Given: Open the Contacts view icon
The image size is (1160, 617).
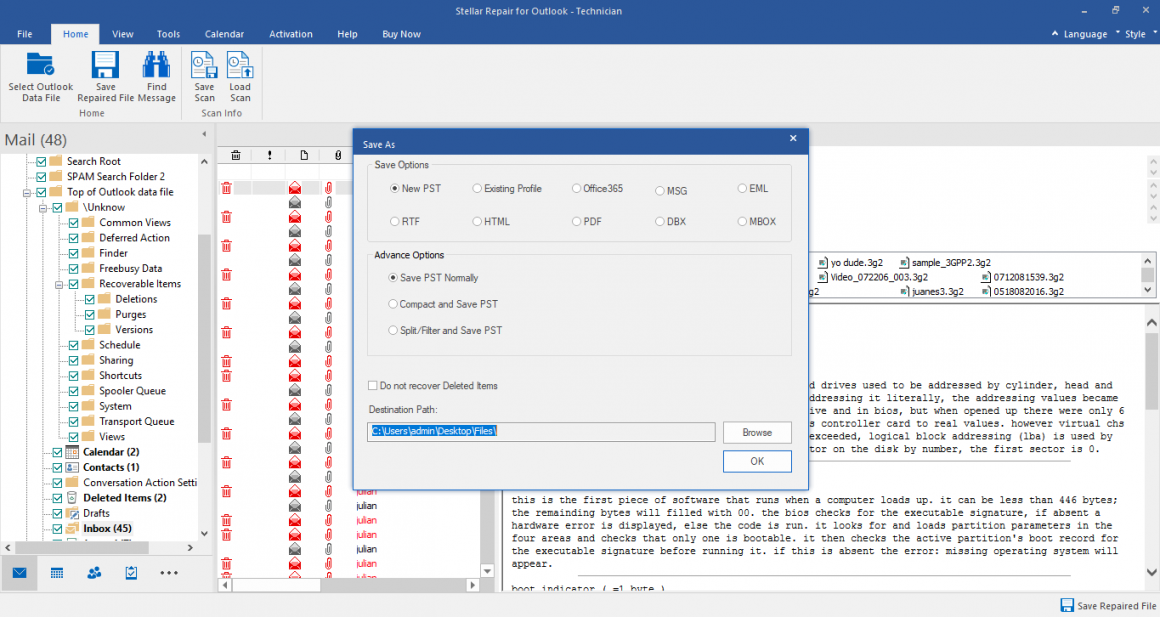Looking at the screenshot, I should (94, 573).
